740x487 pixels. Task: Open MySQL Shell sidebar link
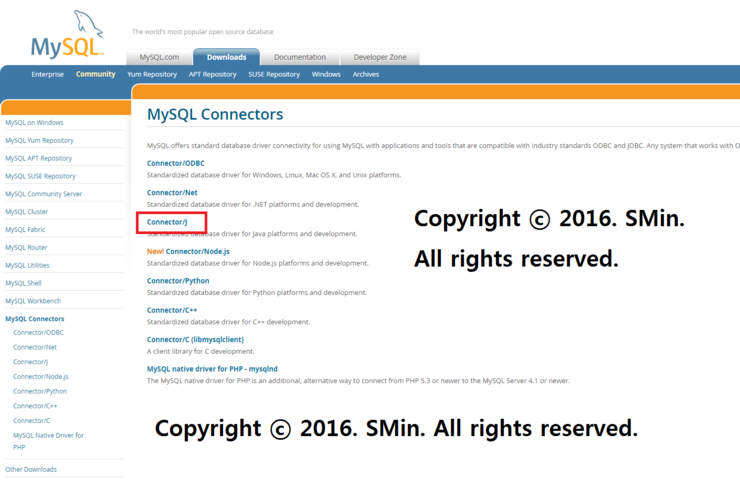(x=23, y=283)
